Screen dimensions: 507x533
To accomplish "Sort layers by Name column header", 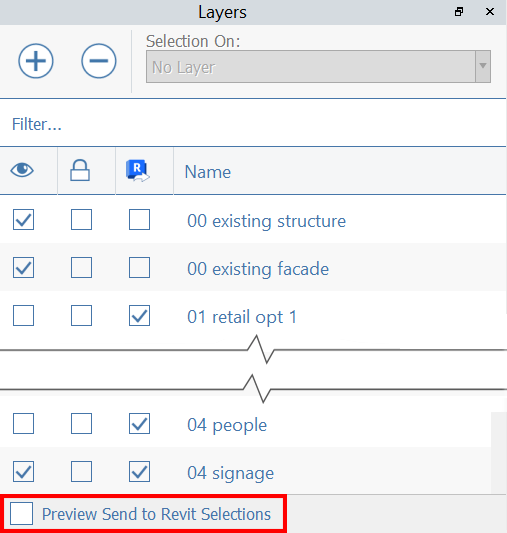I will click(208, 172).
